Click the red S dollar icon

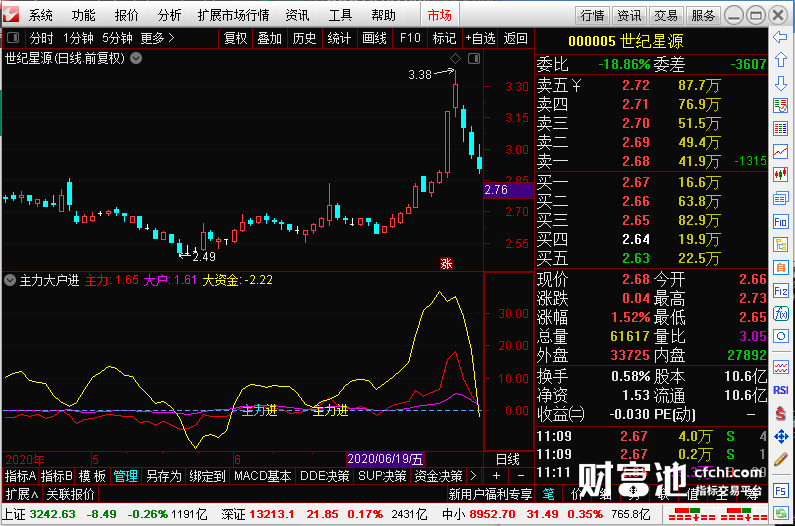pos(780,413)
